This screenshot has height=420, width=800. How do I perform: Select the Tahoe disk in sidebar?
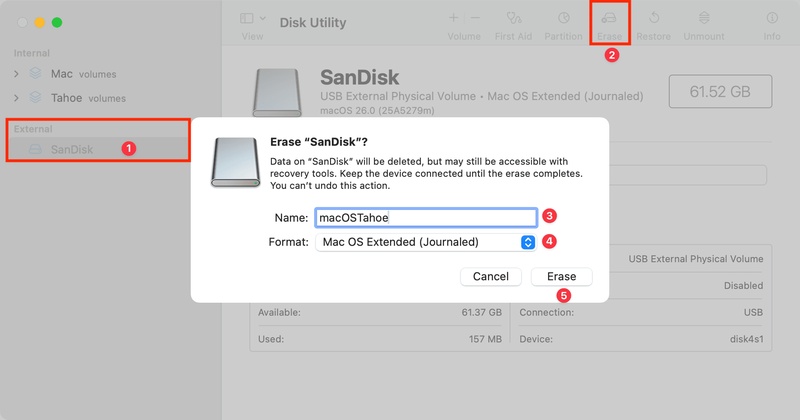pyautogui.click(x=66, y=97)
